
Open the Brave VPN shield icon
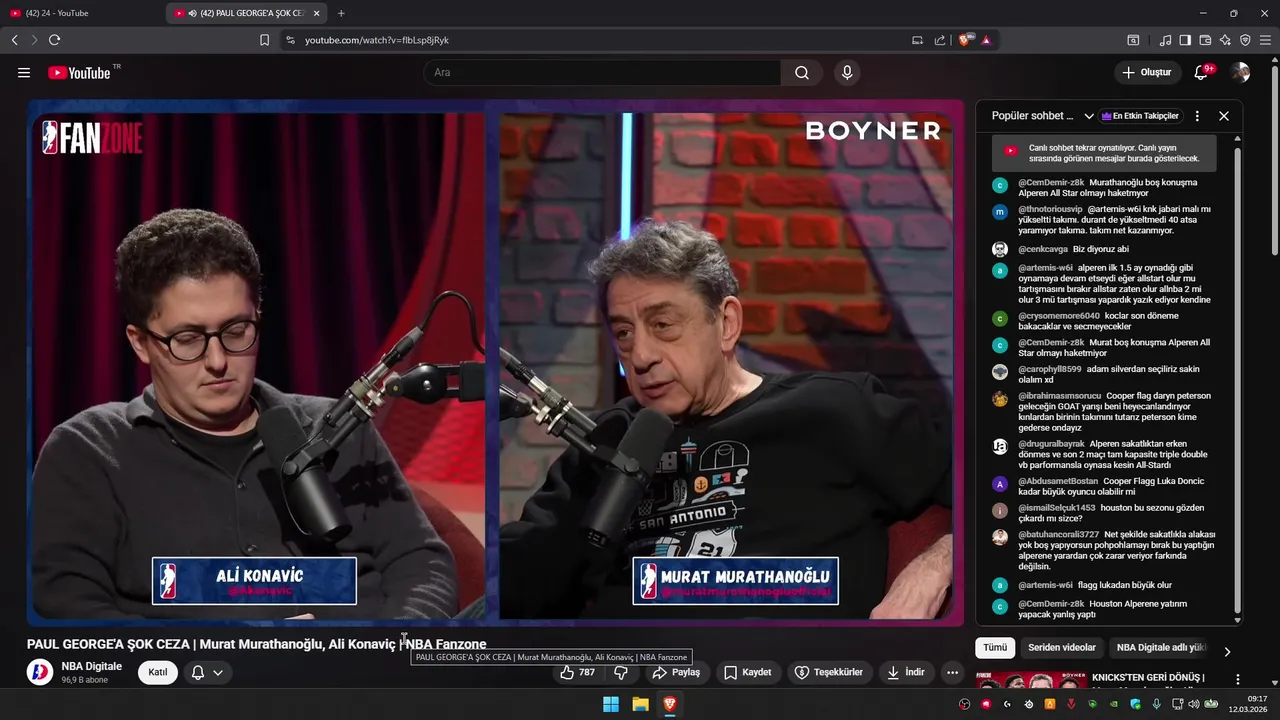[1245, 40]
